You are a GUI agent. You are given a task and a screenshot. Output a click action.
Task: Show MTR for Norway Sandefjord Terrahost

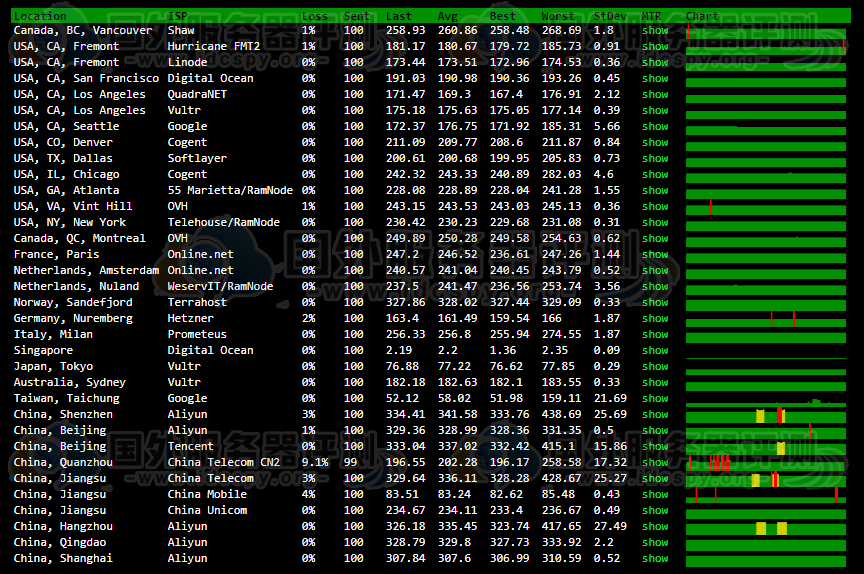pyautogui.click(x=655, y=302)
